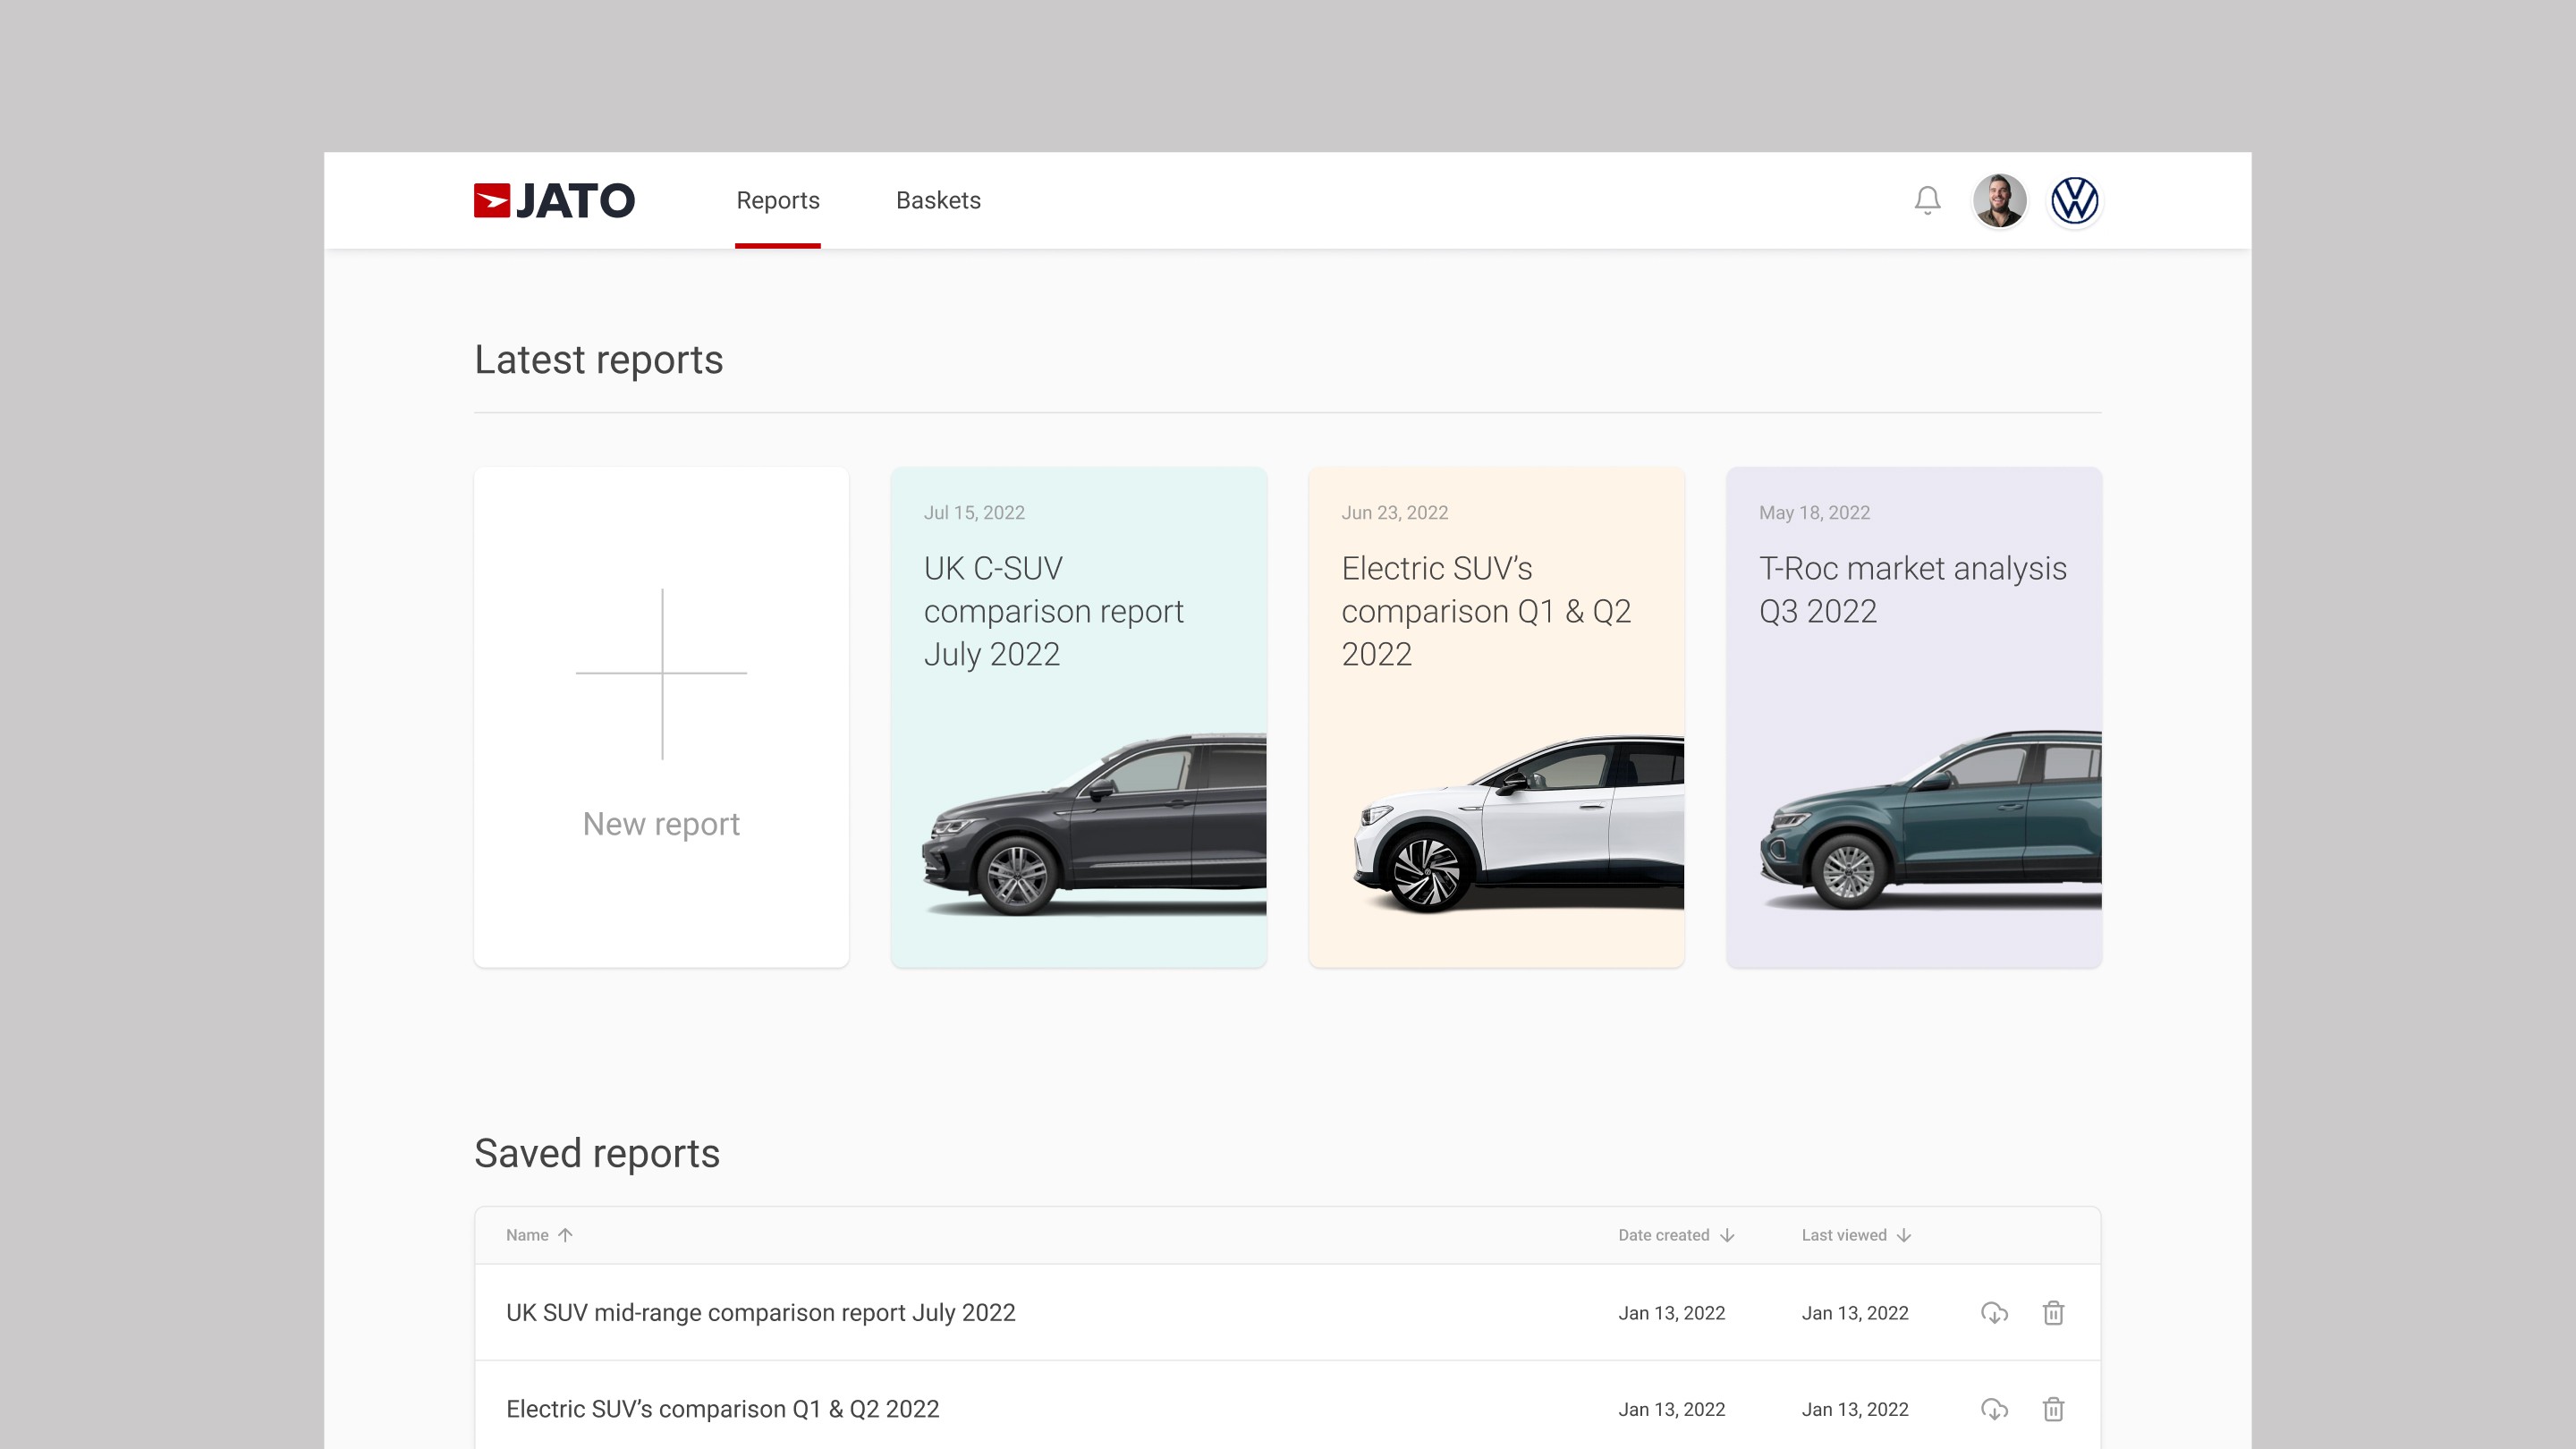Screen dimensions: 2576x1449
Task: Switch to the Baskets tab
Action: [938, 200]
